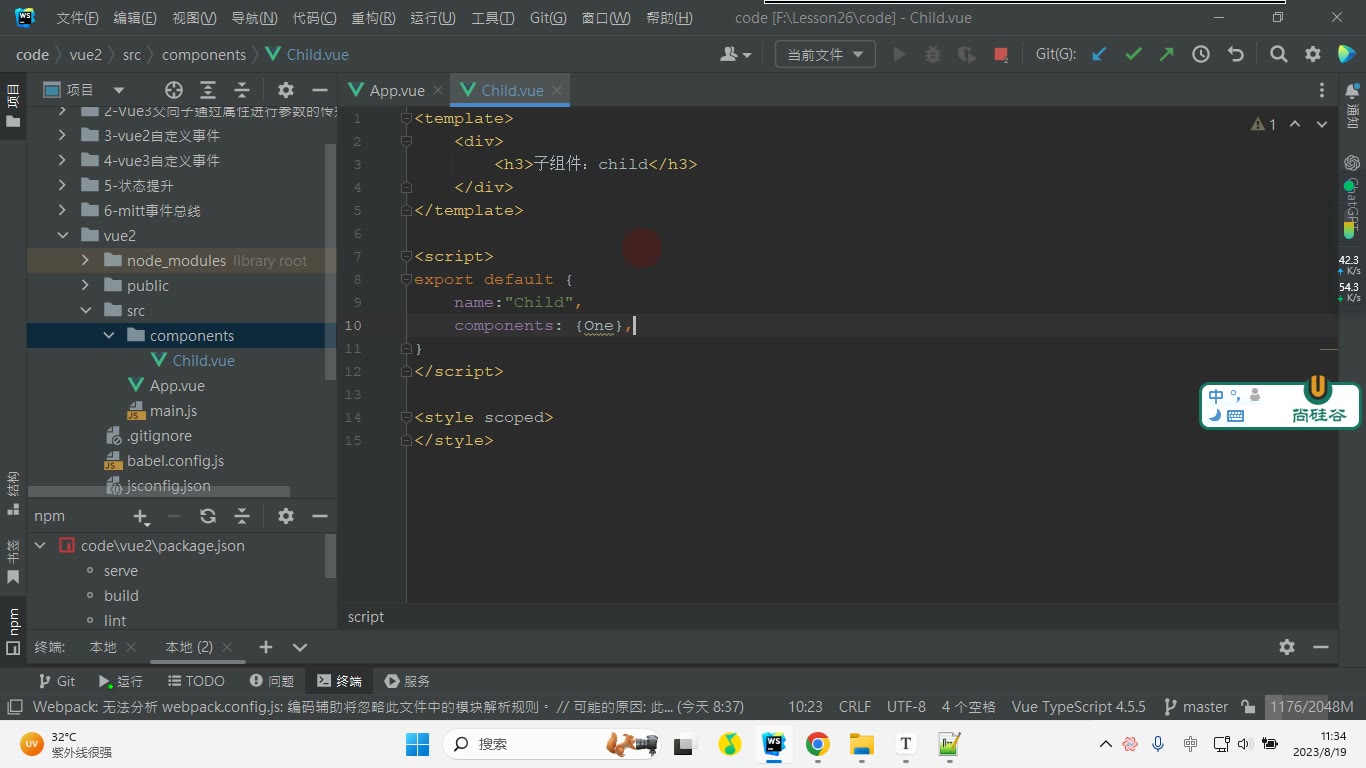
Task: Select App.vue in project tree
Action: point(177,386)
